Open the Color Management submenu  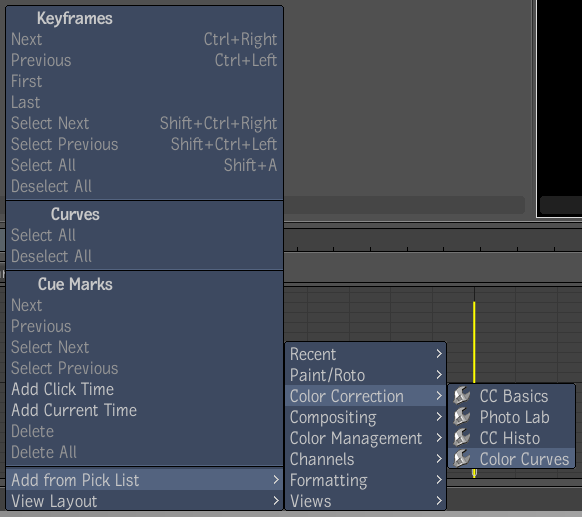(x=366, y=438)
